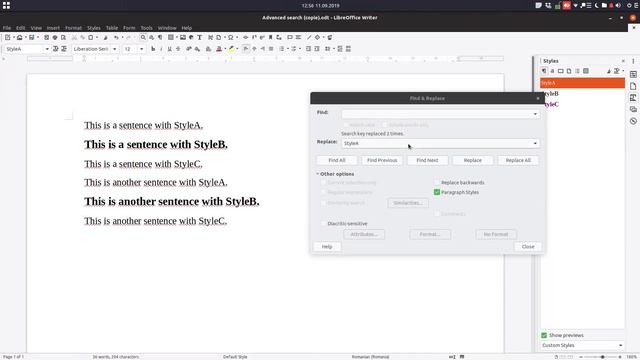Apply Strikethrough formatting from toolbar
The image size is (640, 360).
[x=178, y=49]
